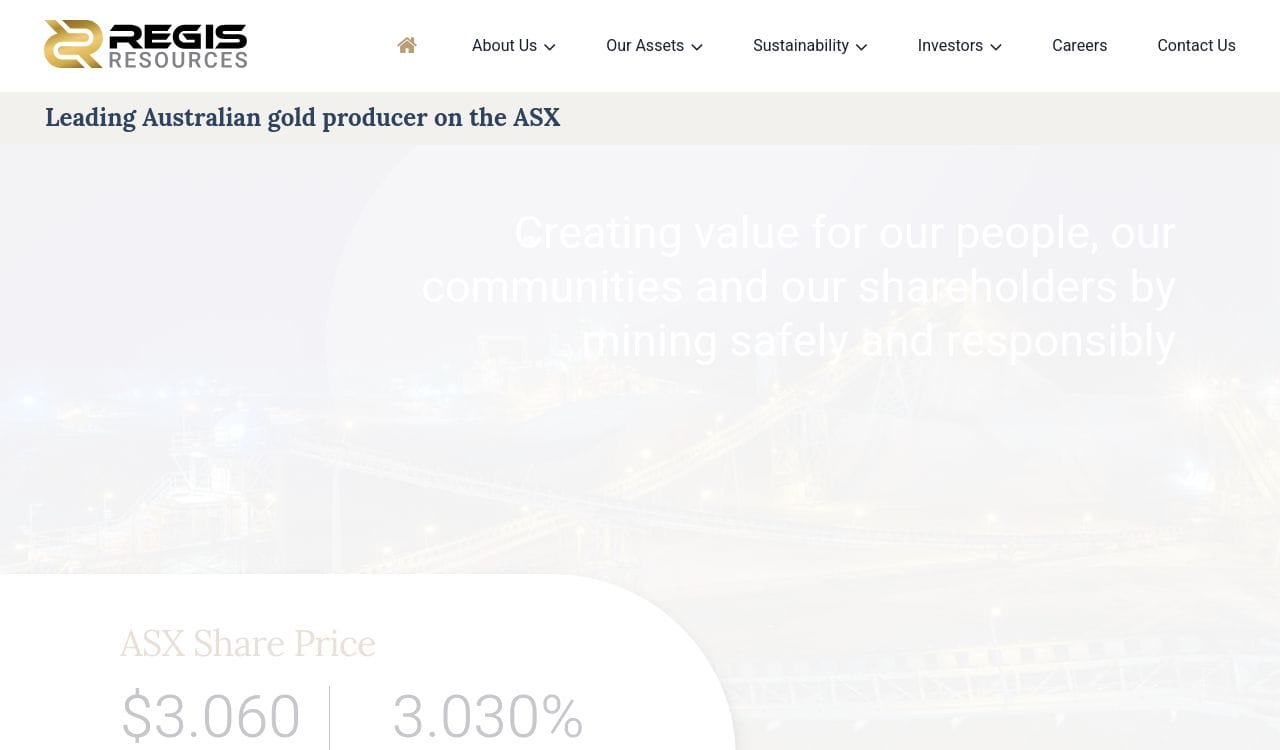Expand the Our Assets dropdown chevron
This screenshot has width=1280, height=750.
[x=697, y=47]
